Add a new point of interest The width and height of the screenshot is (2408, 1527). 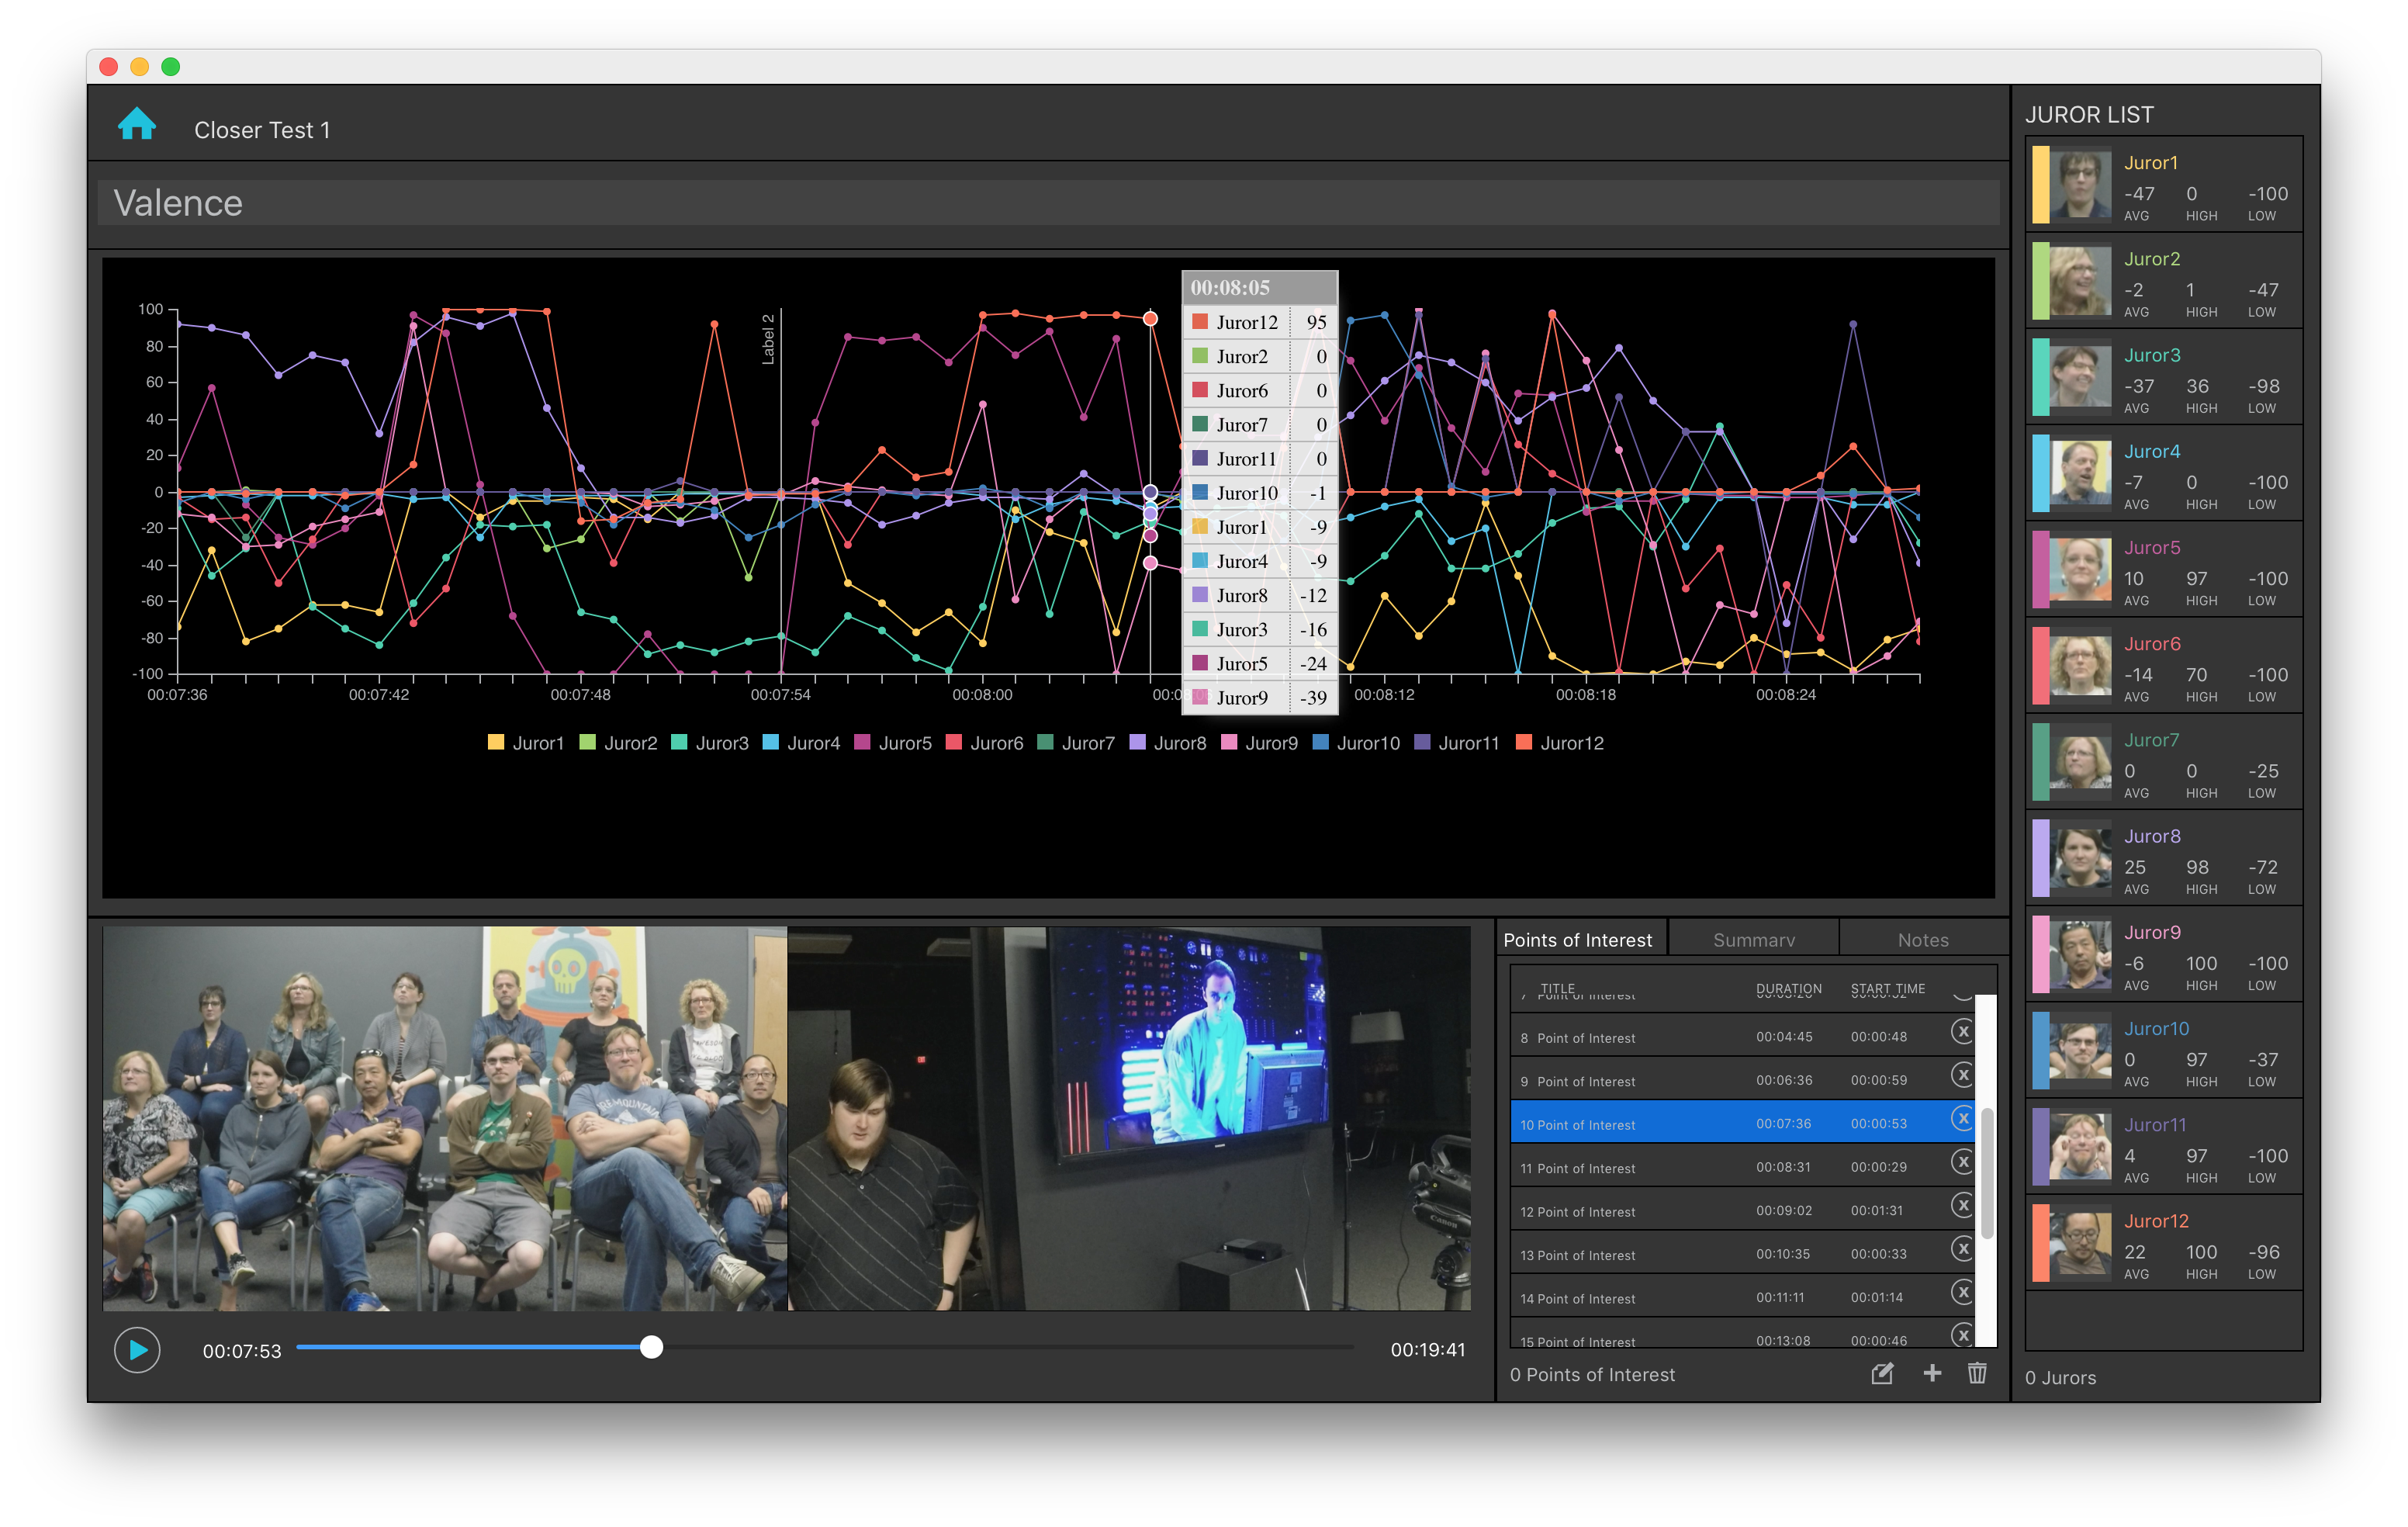[x=1932, y=1373]
